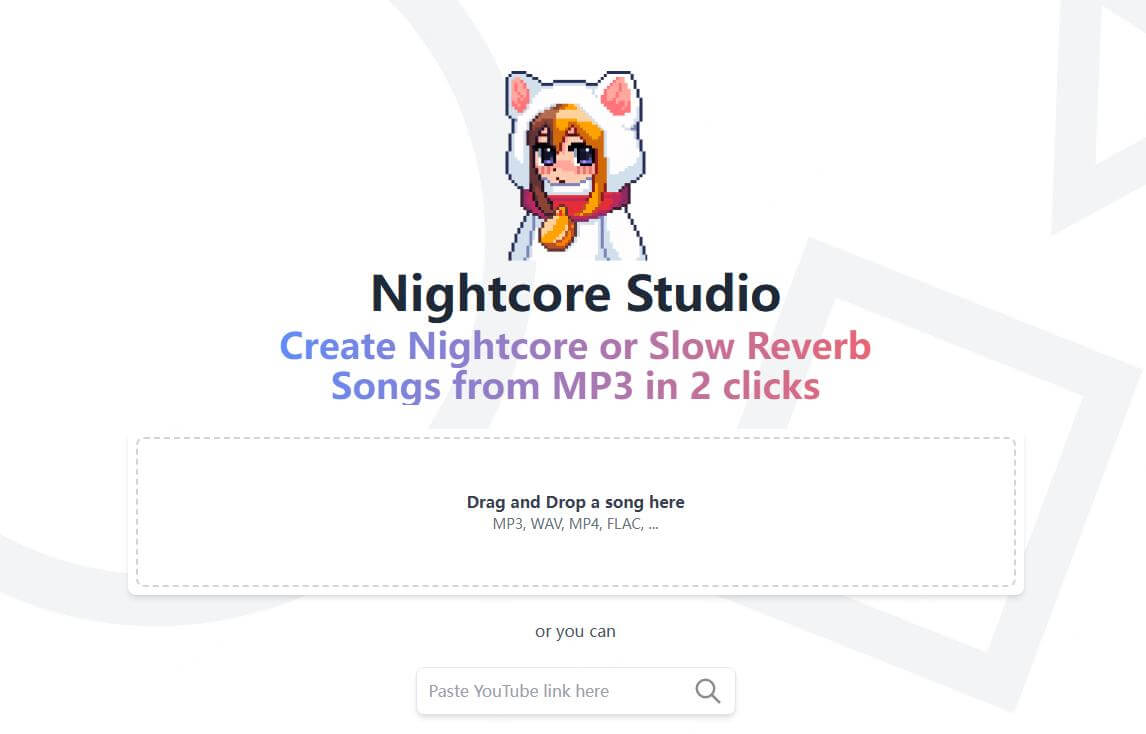Click 'Songs from' in the tagline
Image resolution: width=1146 pixels, height=734 pixels.
point(436,387)
